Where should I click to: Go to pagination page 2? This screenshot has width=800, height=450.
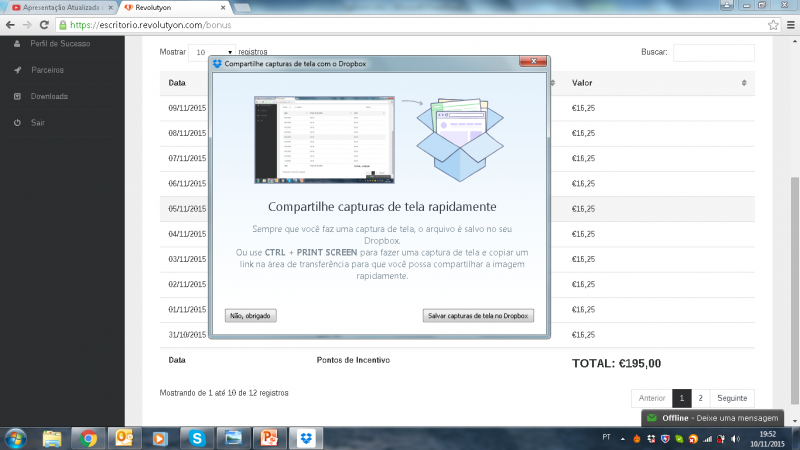(x=701, y=398)
